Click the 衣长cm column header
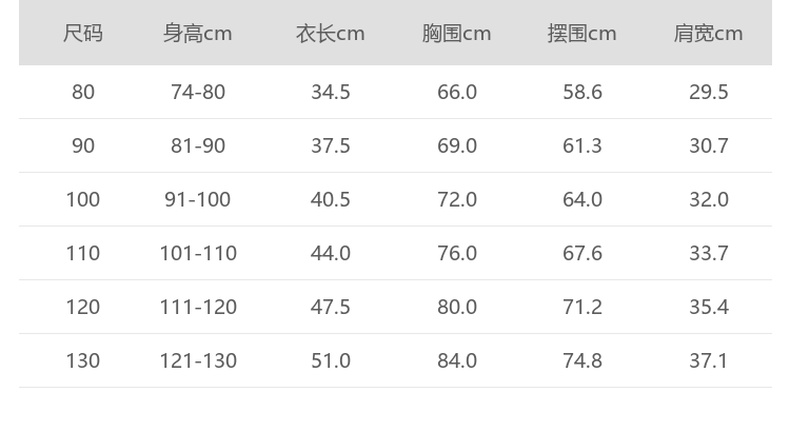Image resolution: width=790 pixels, height=431 pixels. click(330, 34)
